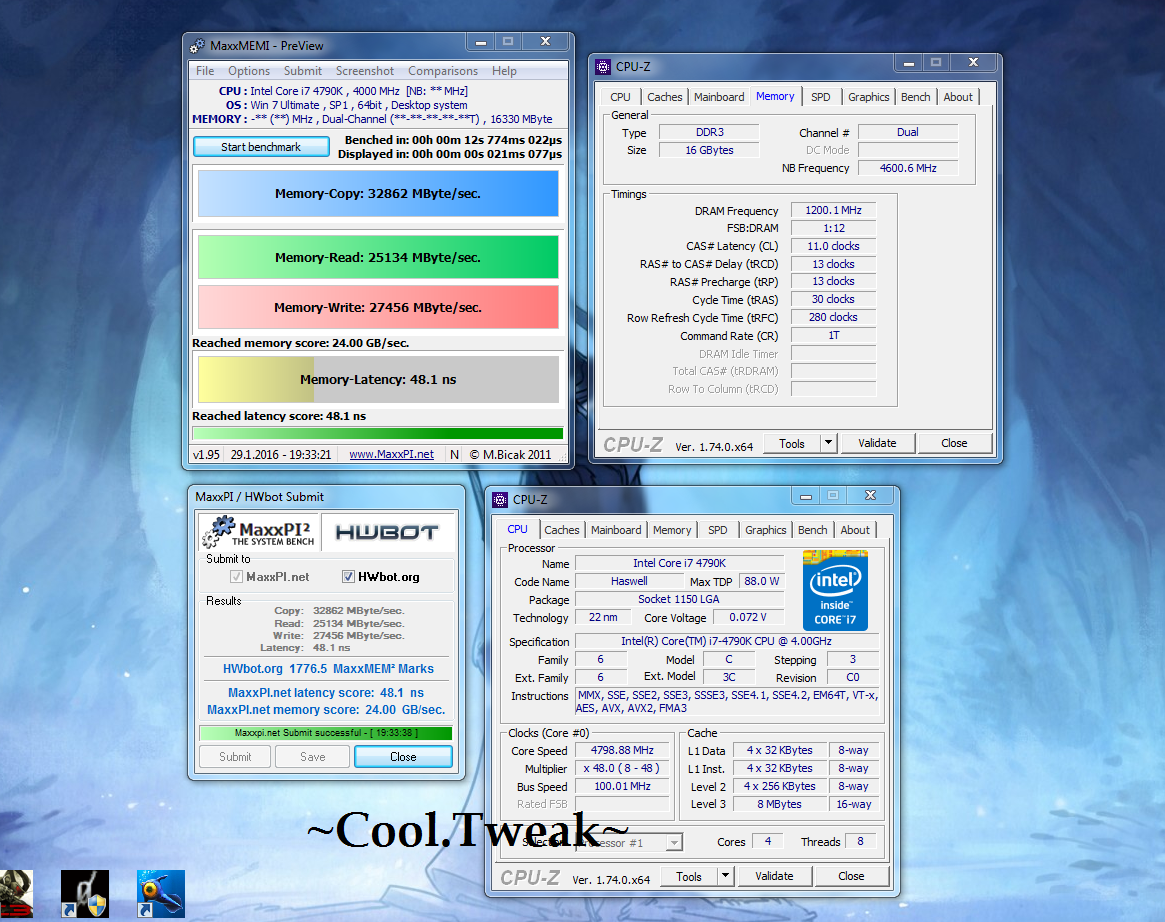This screenshot has width=1165, height=922.
Task: Click the green Memory-Read result bar
Action: 378,257
